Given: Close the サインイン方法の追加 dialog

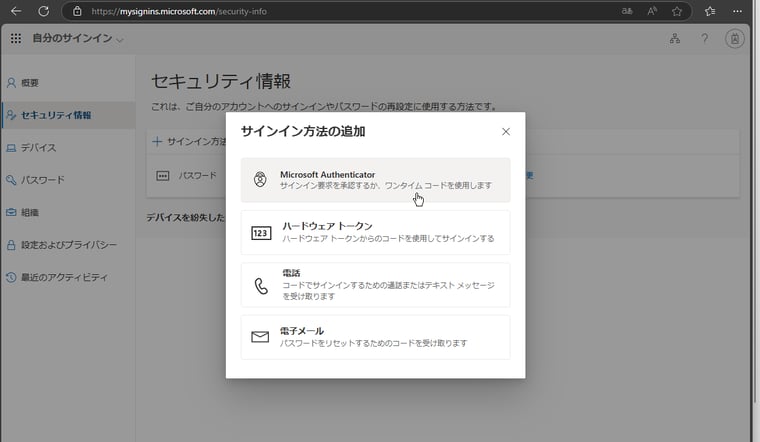Looking at the screenshot, I should (506, 131).
